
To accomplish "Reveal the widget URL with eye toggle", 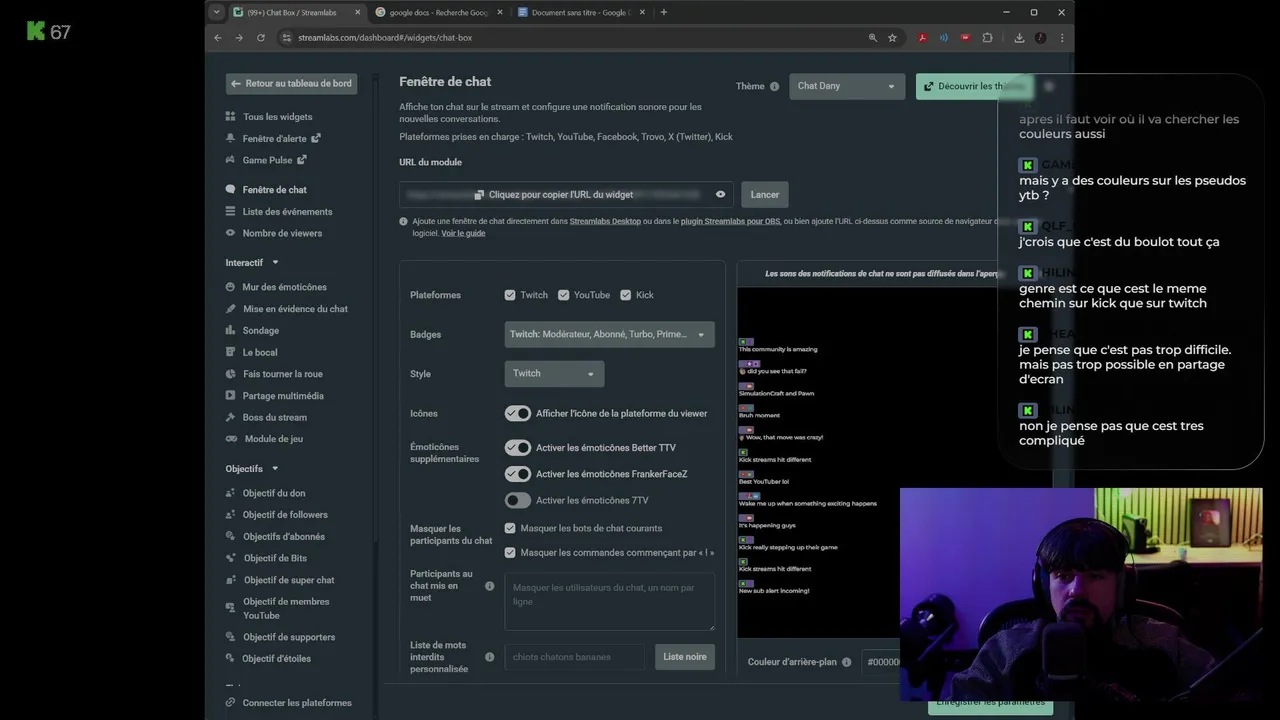I will [720, 195].
